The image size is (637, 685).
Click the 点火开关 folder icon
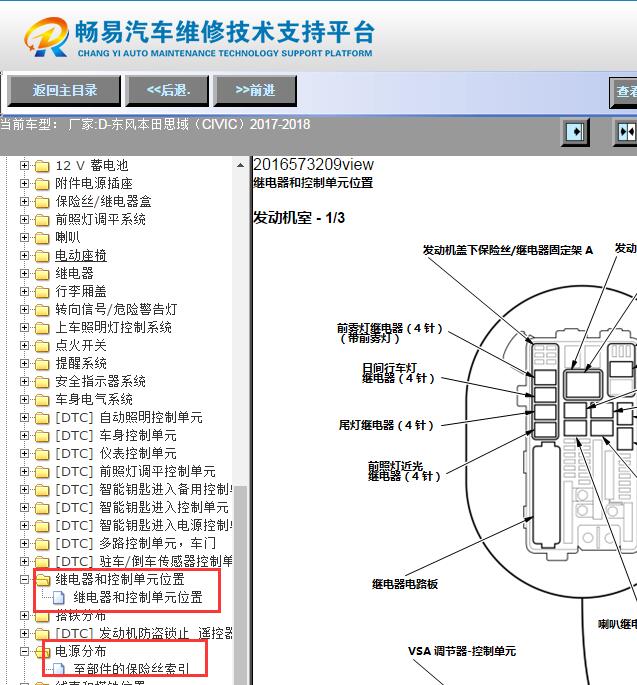click(x=42, y=346)
